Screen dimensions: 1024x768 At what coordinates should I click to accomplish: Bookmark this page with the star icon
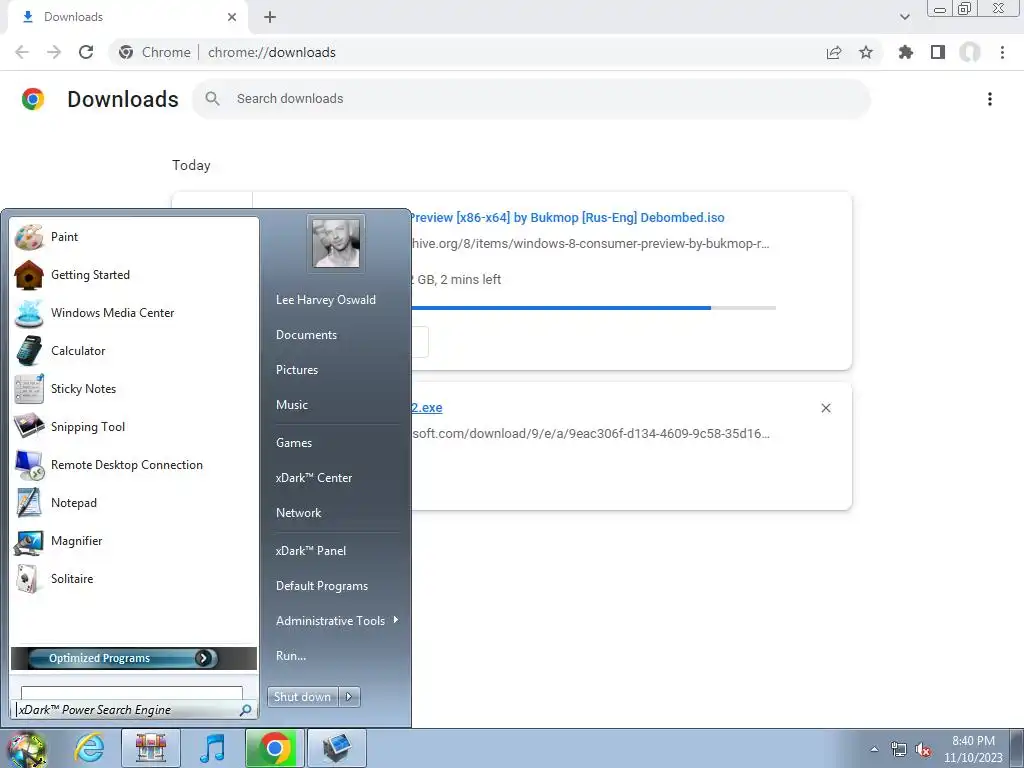(866, 52)
